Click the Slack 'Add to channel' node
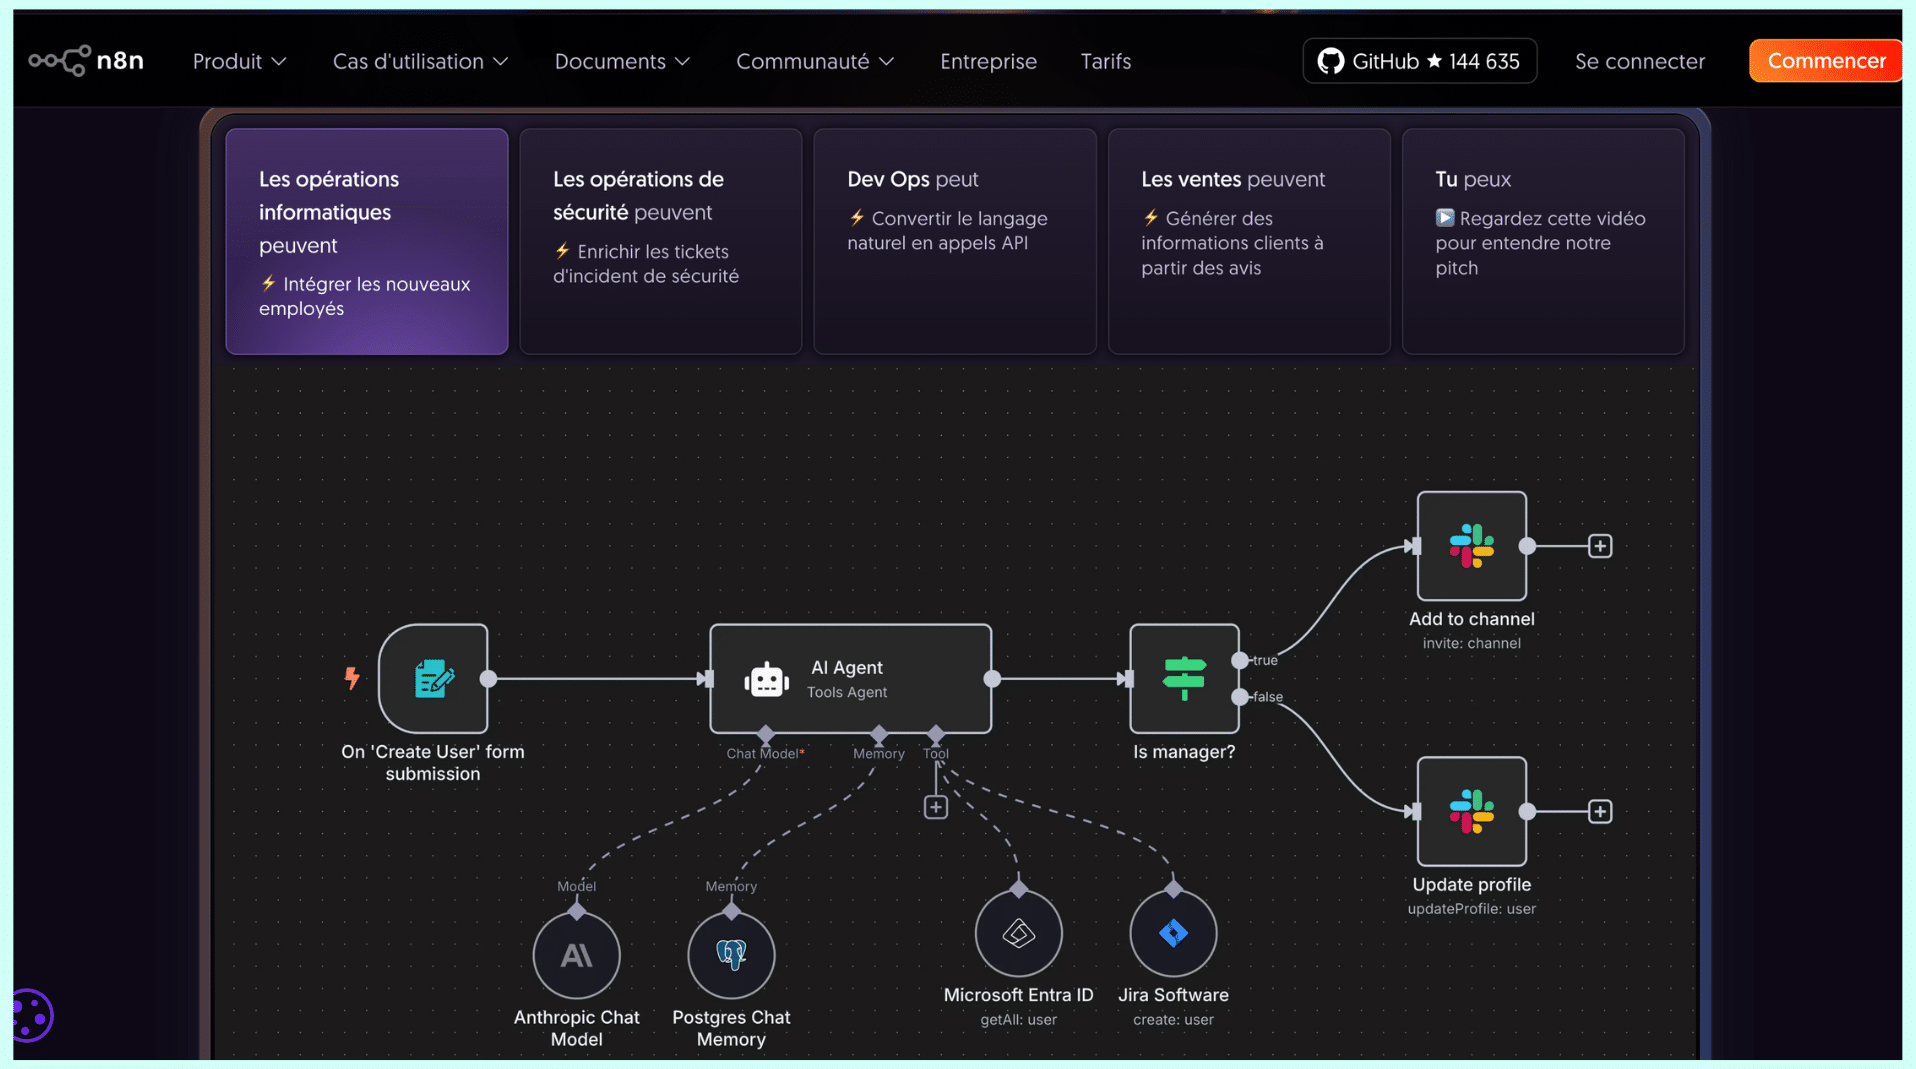This screenshot has width=1916, height=1069. 1471,546
